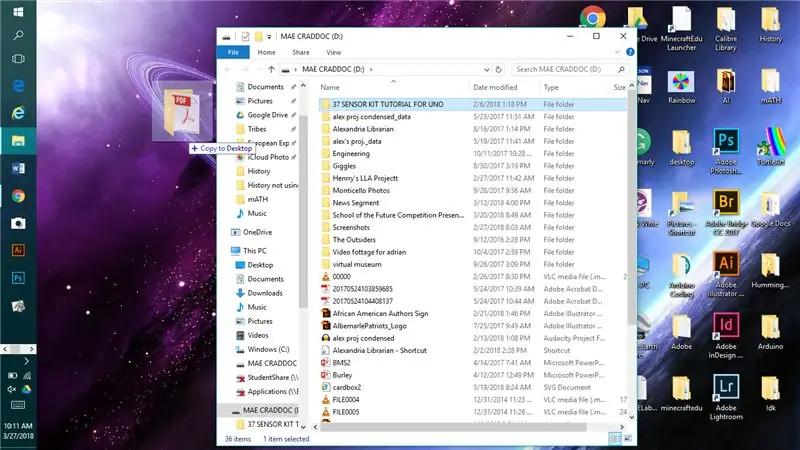Select the Engineering folder
The image size is (800, 450).
[x=351, y=154]
